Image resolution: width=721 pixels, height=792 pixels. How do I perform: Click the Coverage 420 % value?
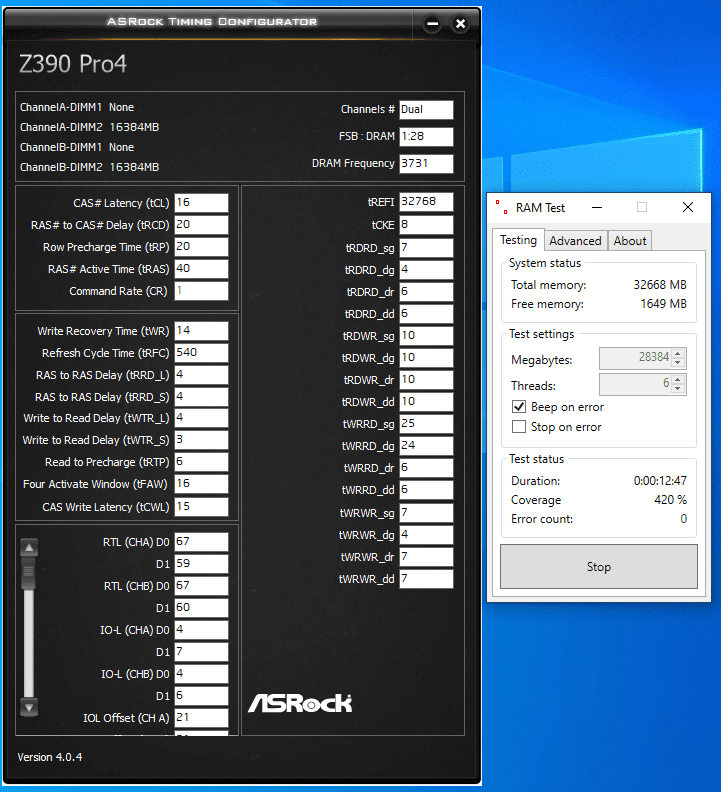[x=670, y=500]
